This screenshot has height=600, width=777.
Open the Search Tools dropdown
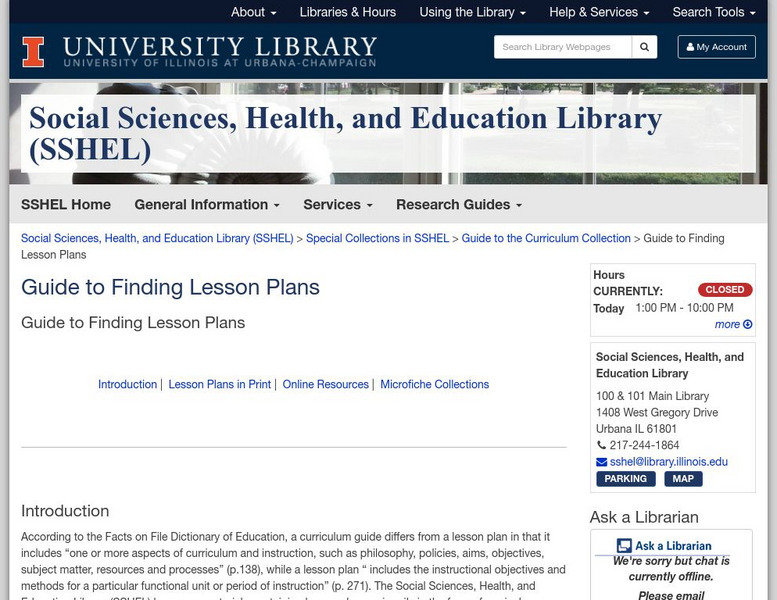coord(714,12)
